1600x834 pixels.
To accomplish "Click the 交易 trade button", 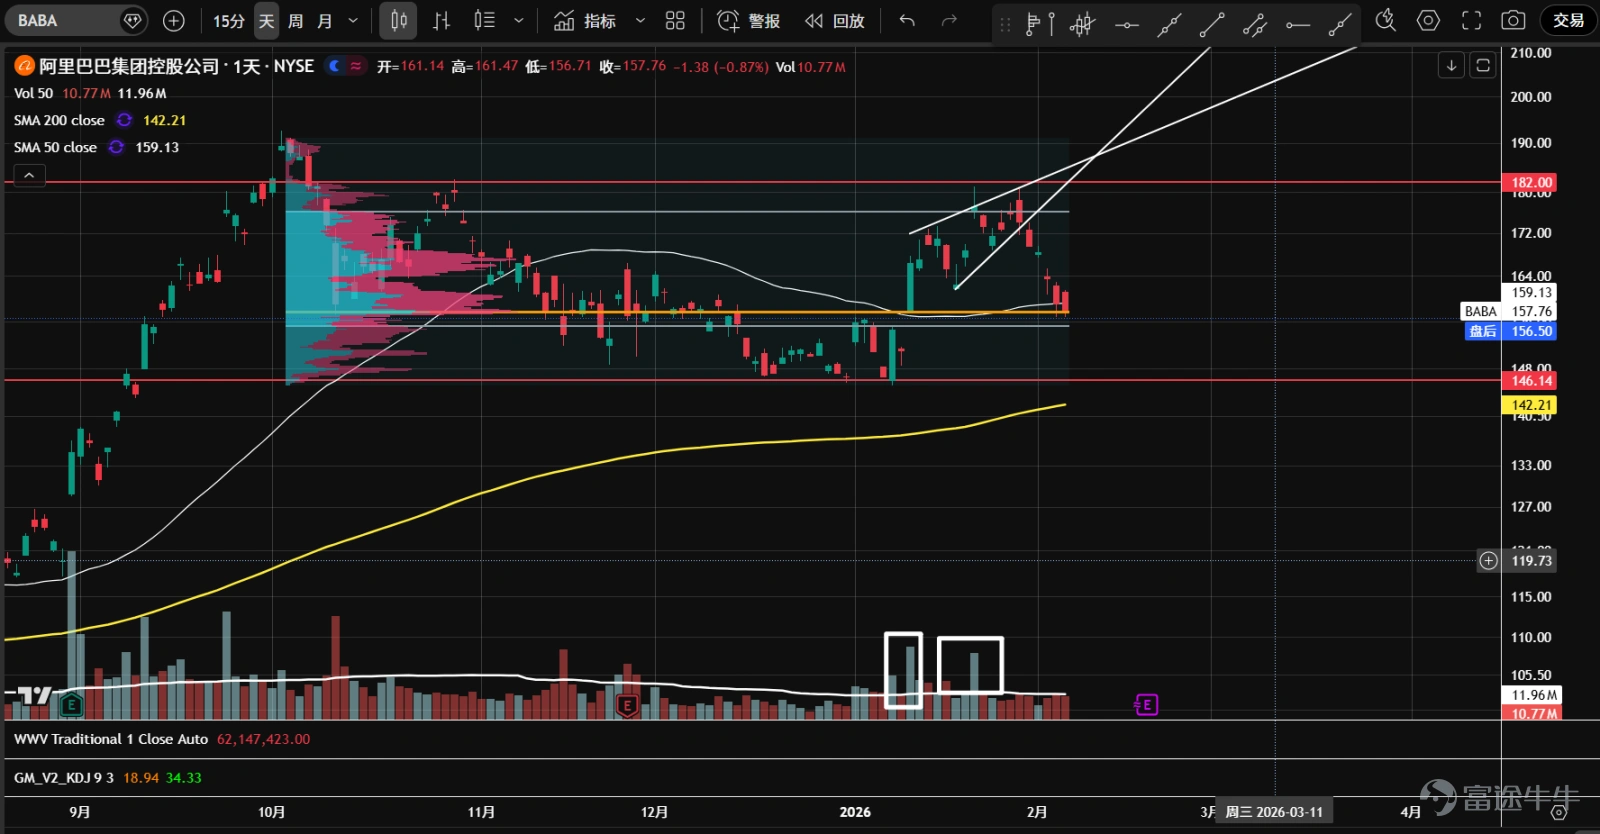I will [1568, 20].
